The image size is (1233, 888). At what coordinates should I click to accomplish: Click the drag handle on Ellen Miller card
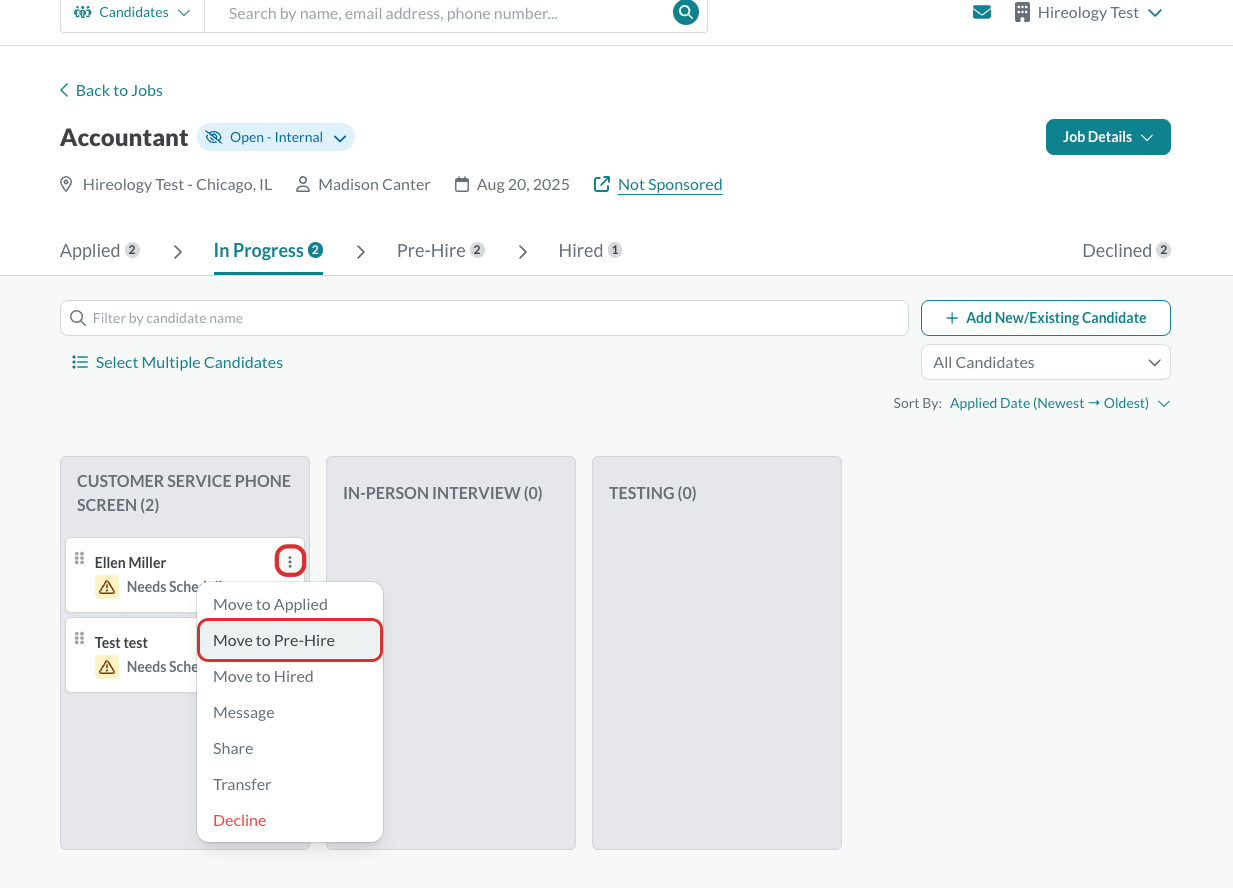[x=80, y=558]
